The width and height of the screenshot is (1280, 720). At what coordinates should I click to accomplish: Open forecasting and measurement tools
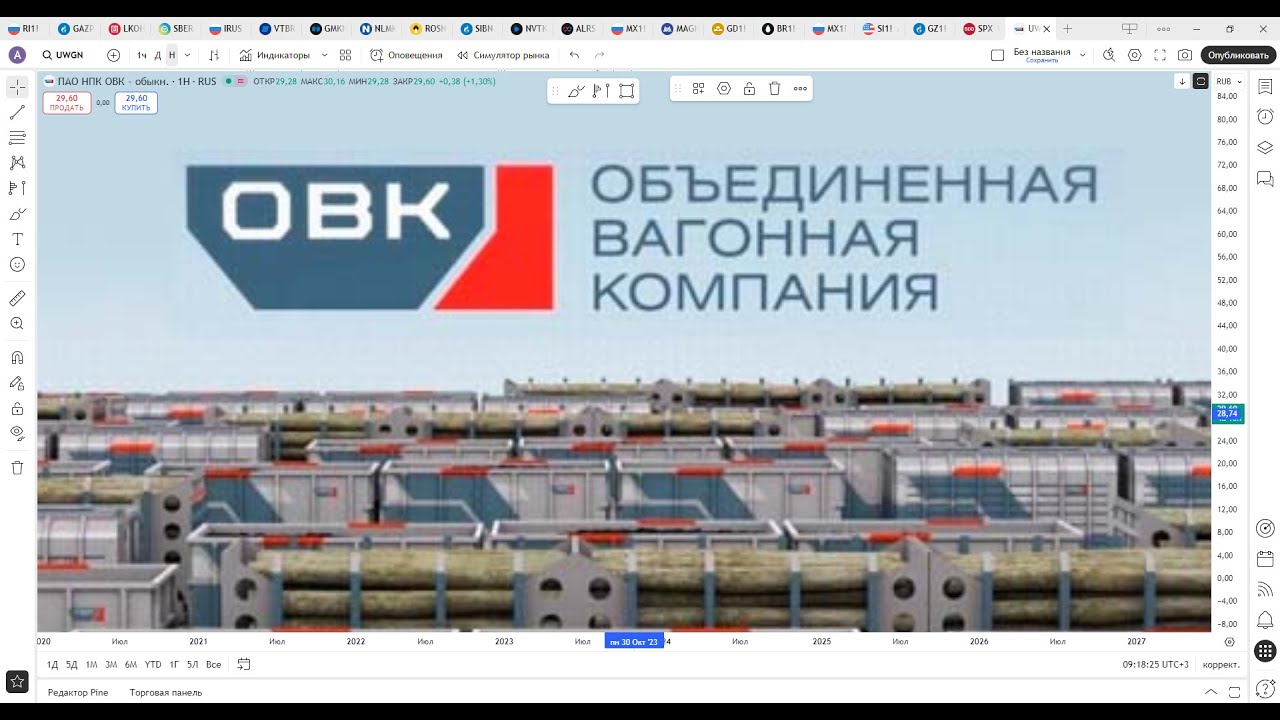(x=17, y=188)
